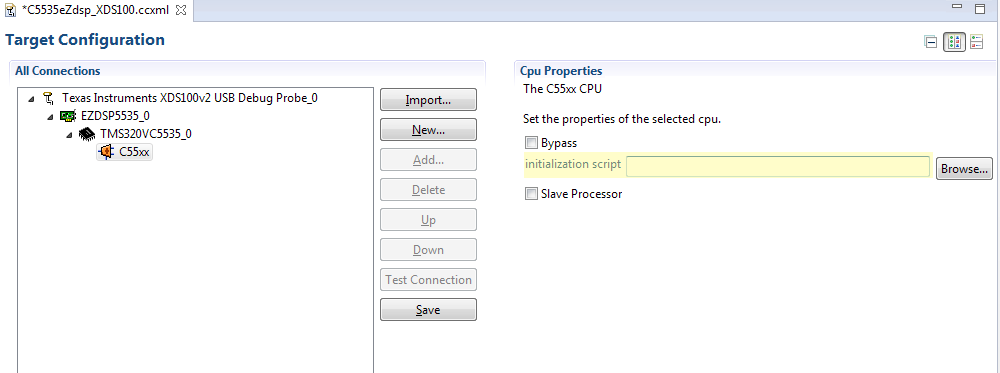This screenshot has height=373, width=1000.
Task: Collapse the Texas Instruments XDS100v2 probe node
Action: 32,99
